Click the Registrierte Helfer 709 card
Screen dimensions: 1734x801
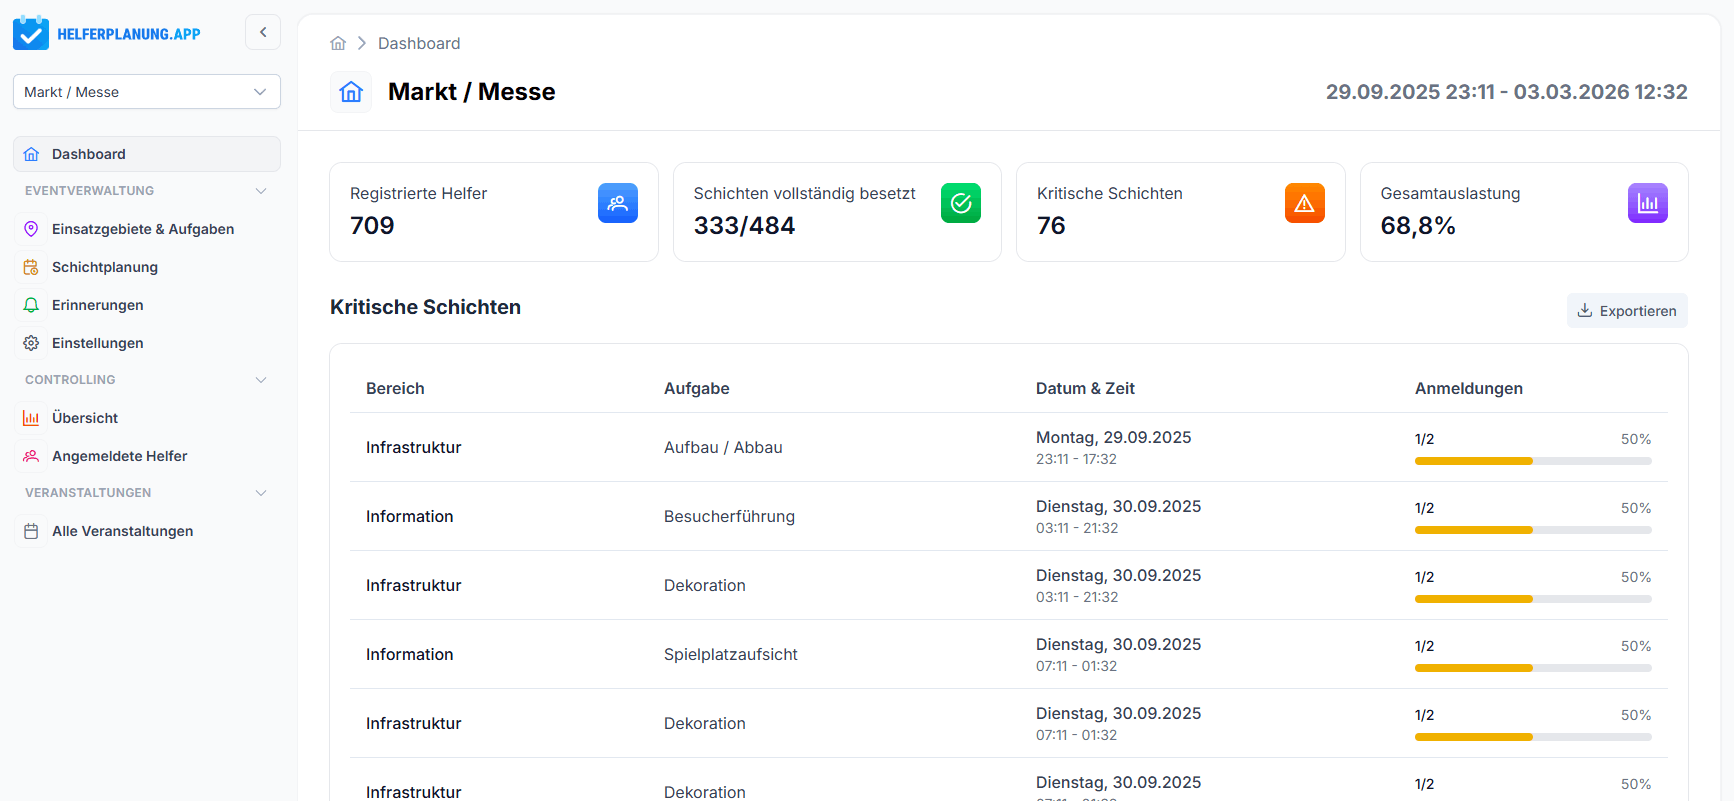[x=494, y=212]
